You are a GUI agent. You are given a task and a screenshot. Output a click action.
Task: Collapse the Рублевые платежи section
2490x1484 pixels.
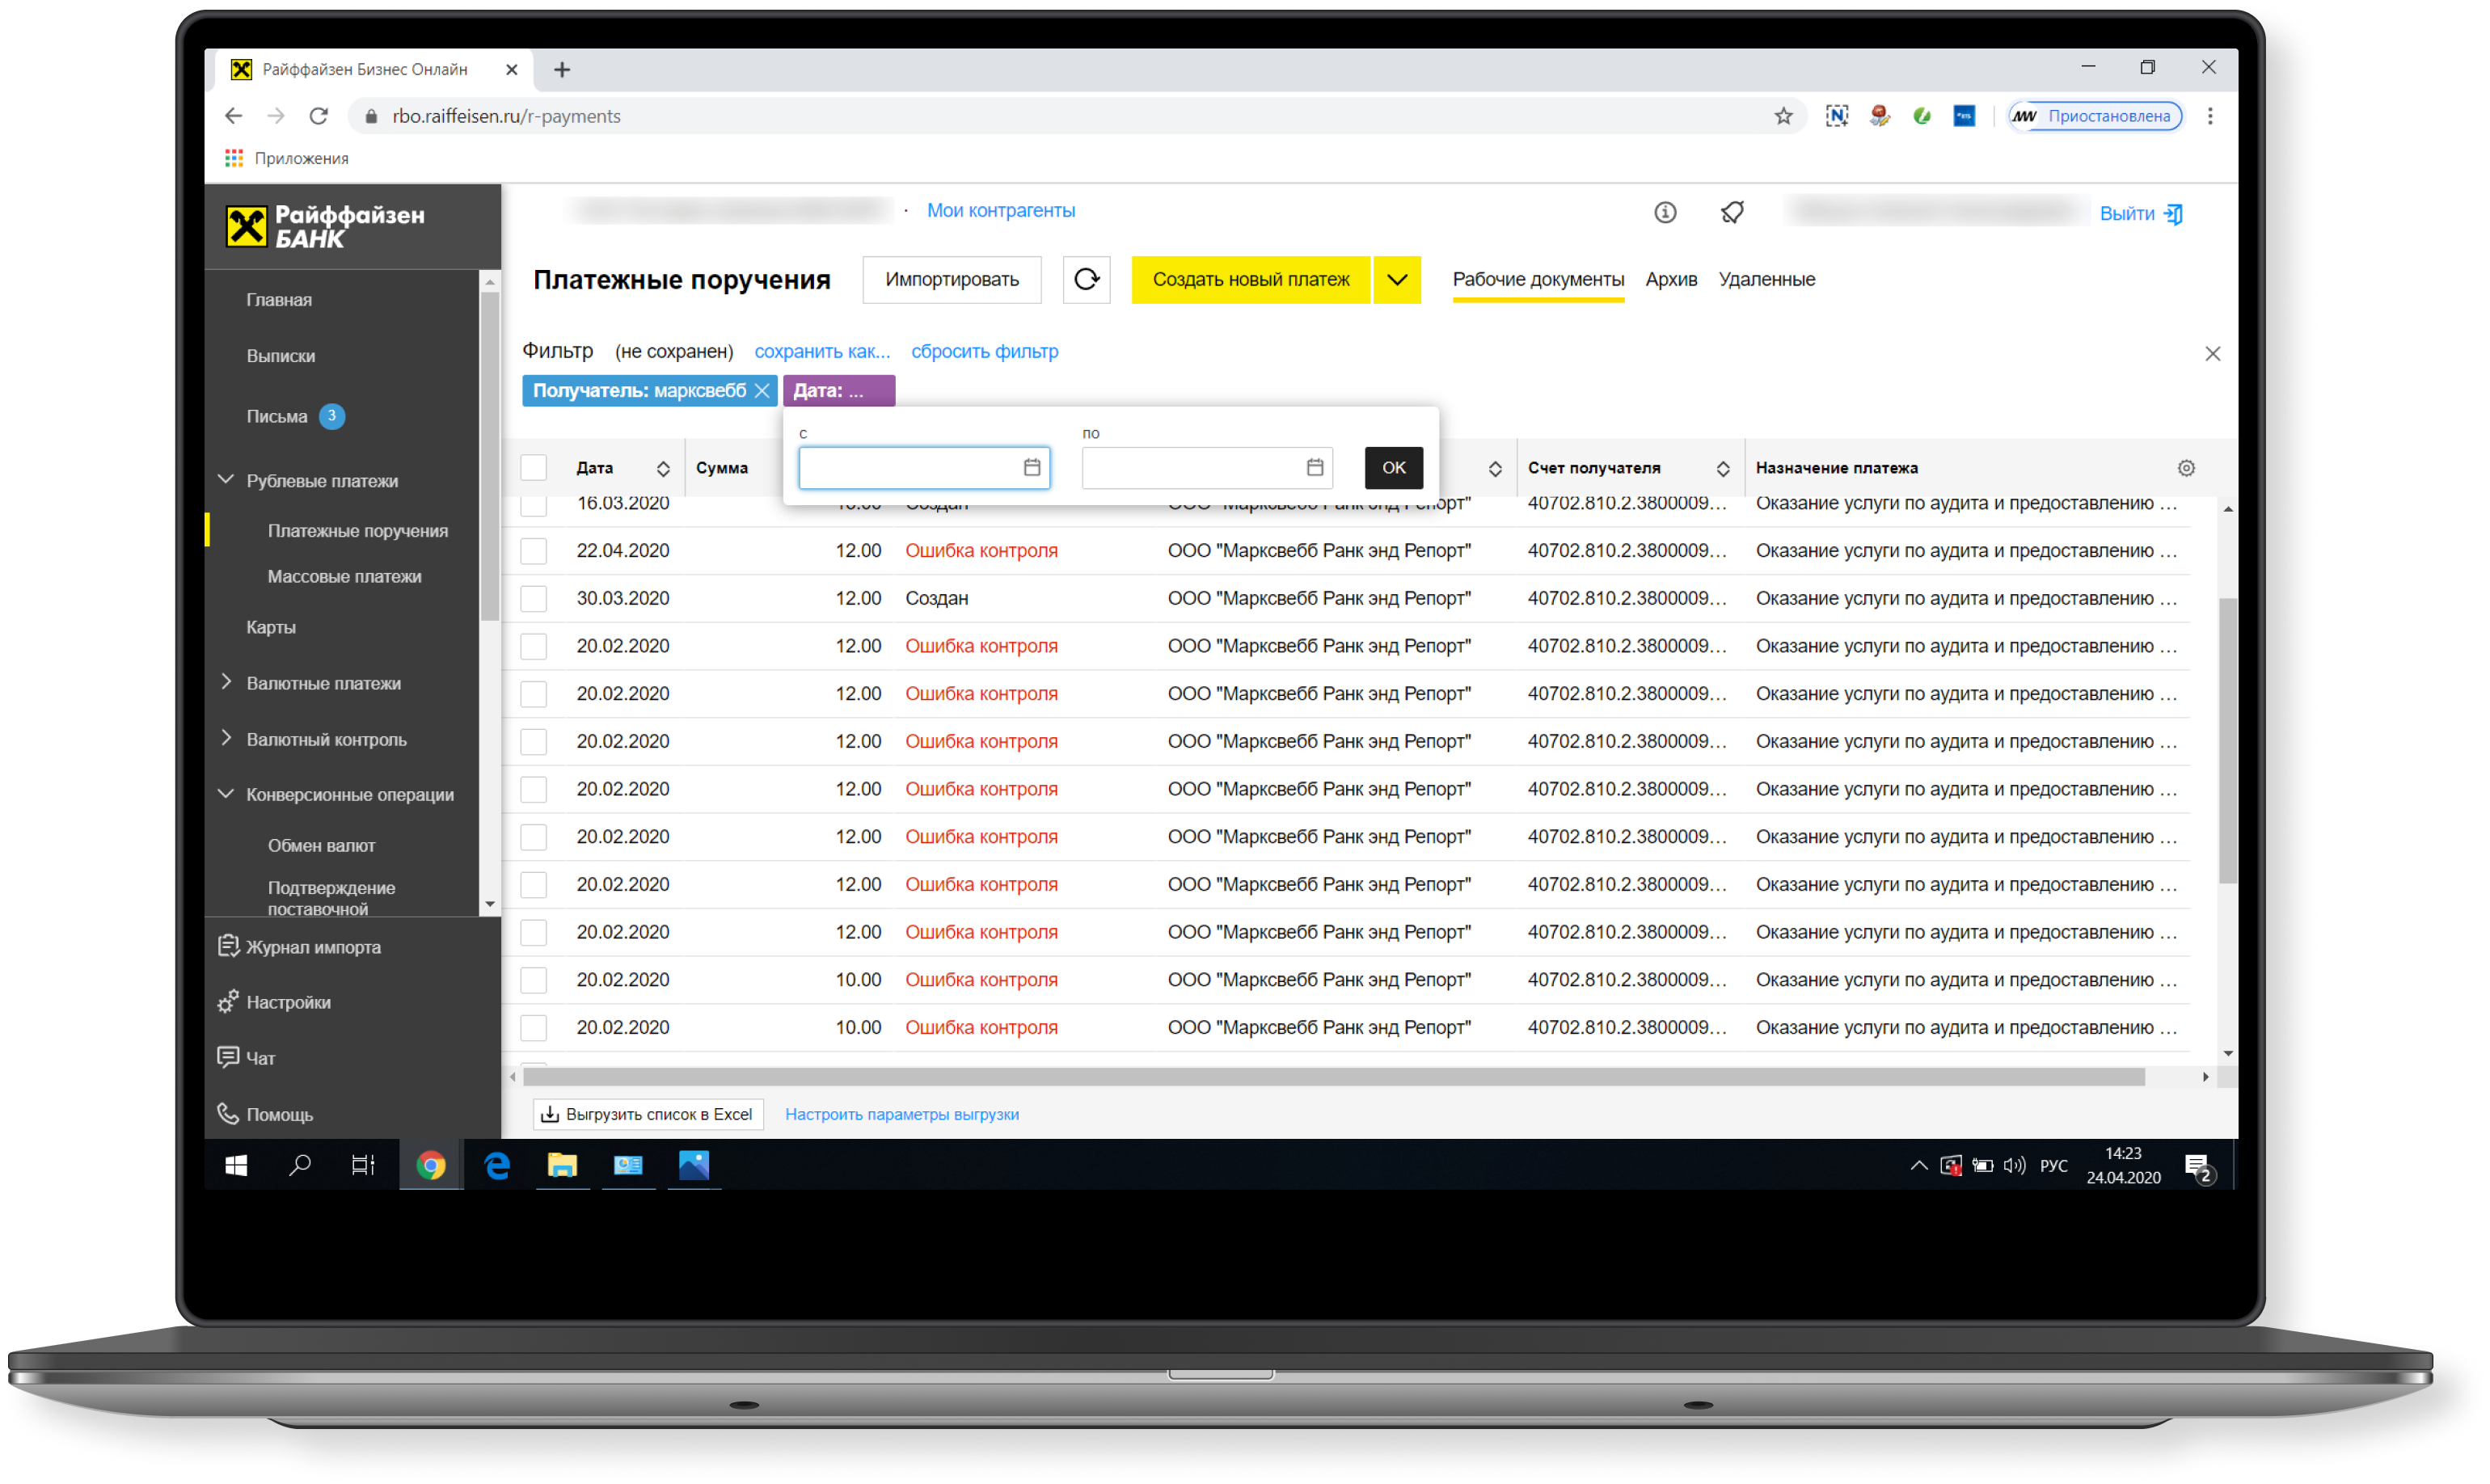click(x=226, y=481)
